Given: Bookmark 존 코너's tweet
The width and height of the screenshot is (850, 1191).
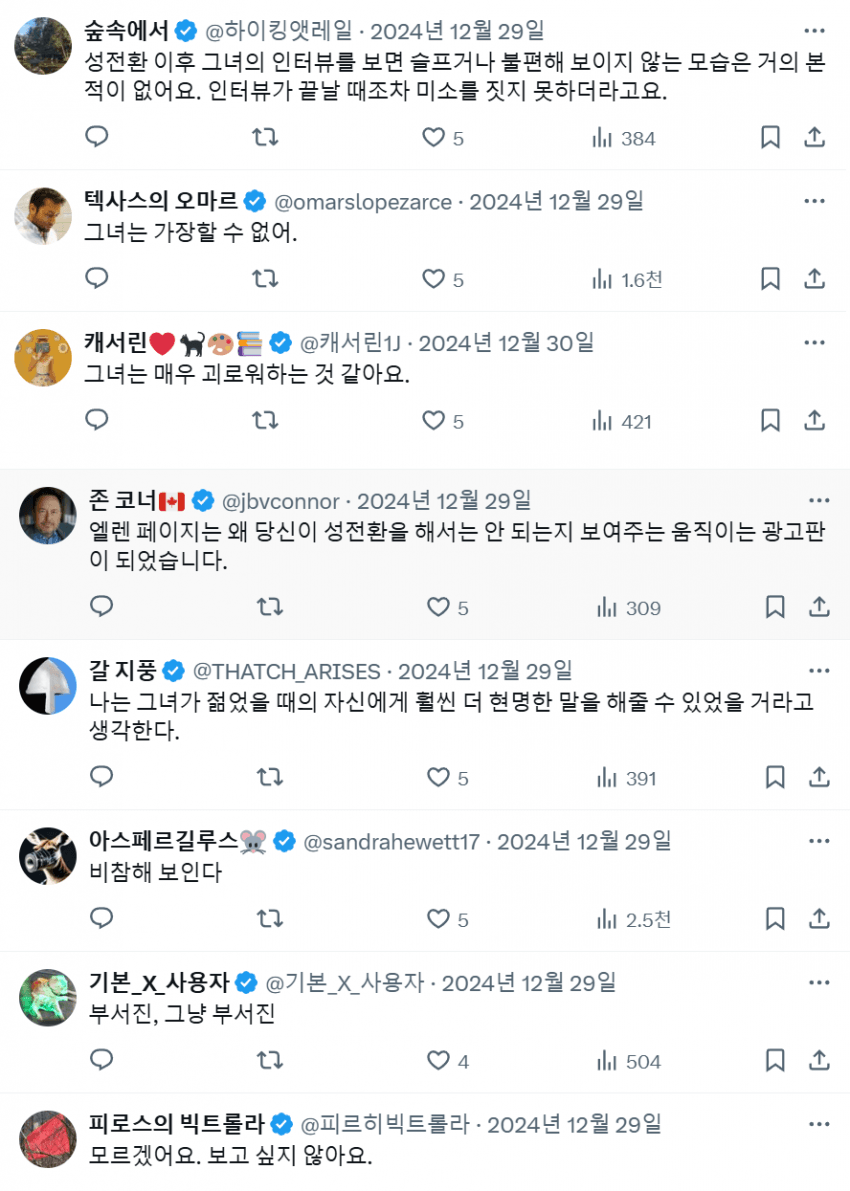Looking at the screenshot, I should 775,607.
